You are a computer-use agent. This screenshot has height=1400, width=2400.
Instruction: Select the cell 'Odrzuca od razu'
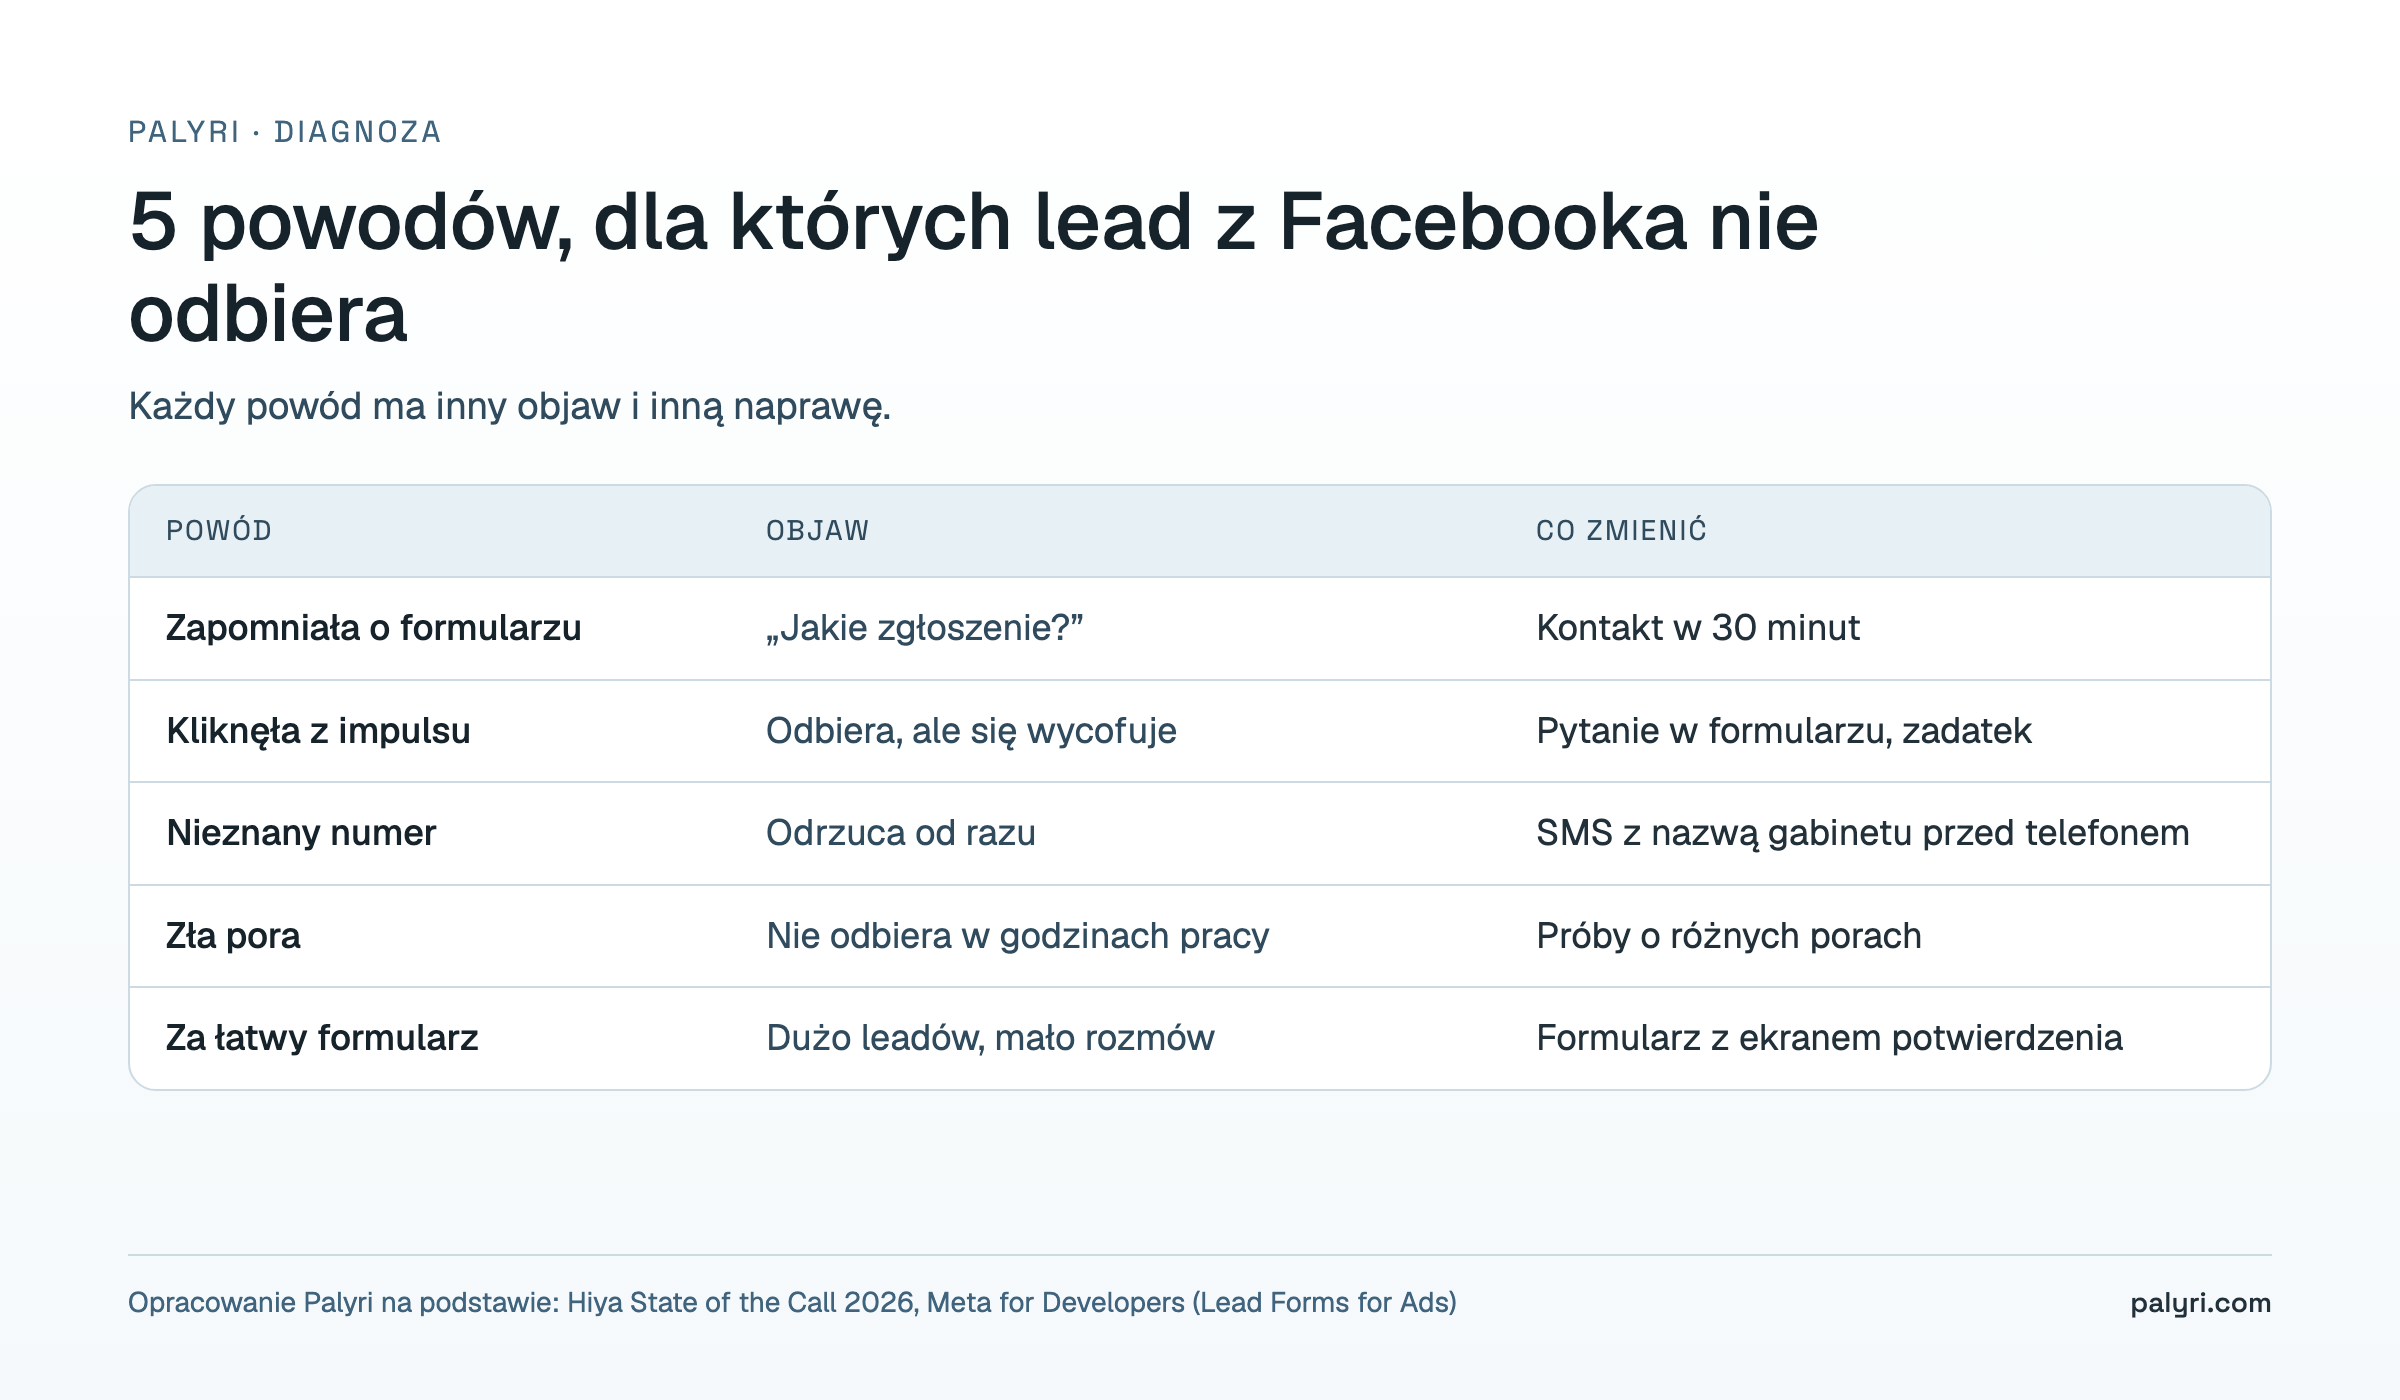tap(901, 833)
